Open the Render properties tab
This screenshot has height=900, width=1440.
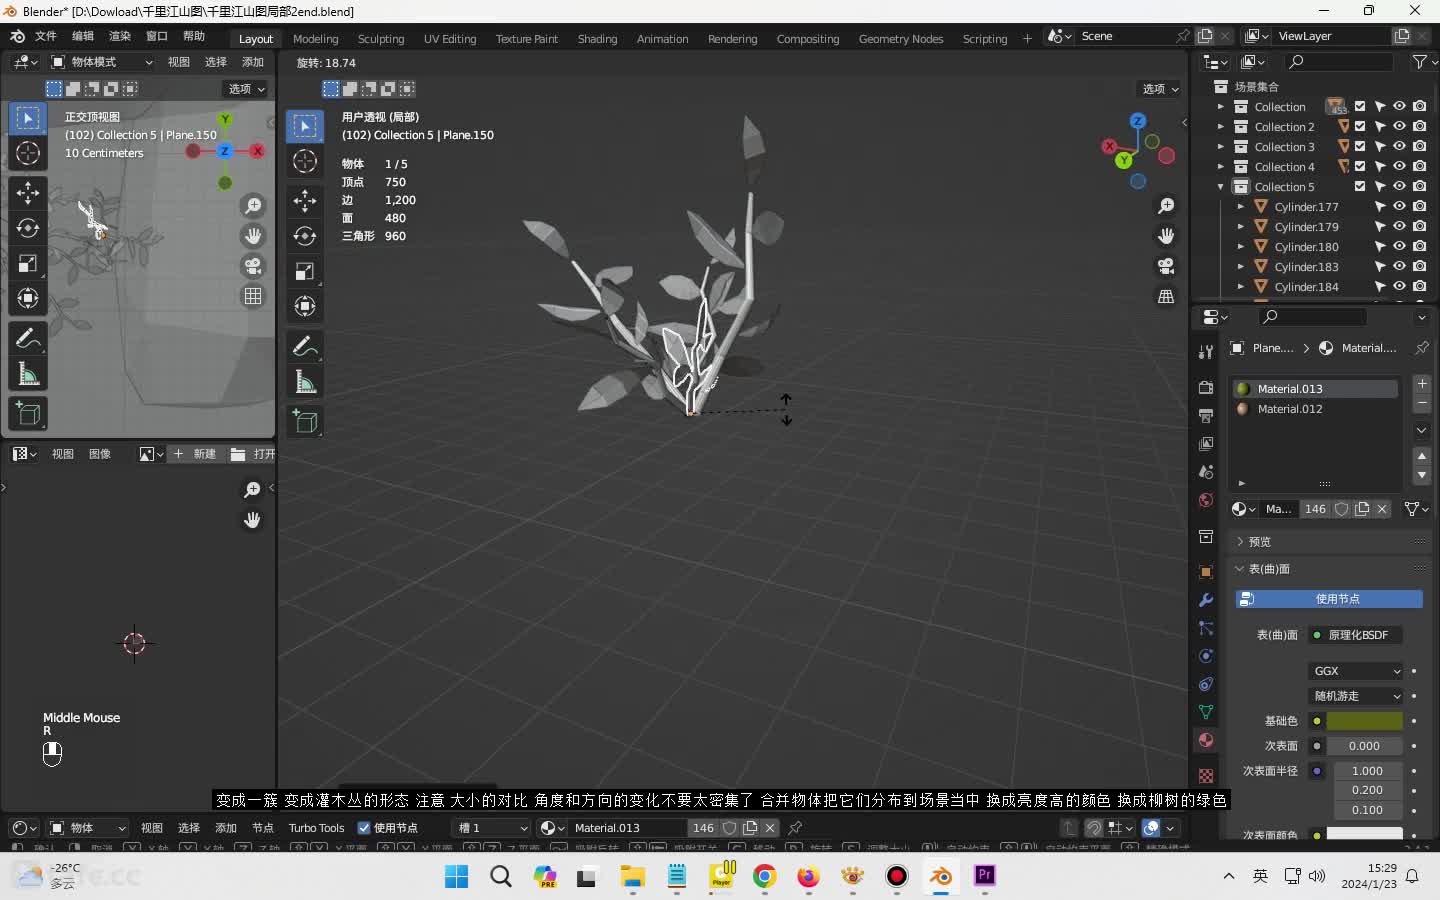click(1206, 387)
